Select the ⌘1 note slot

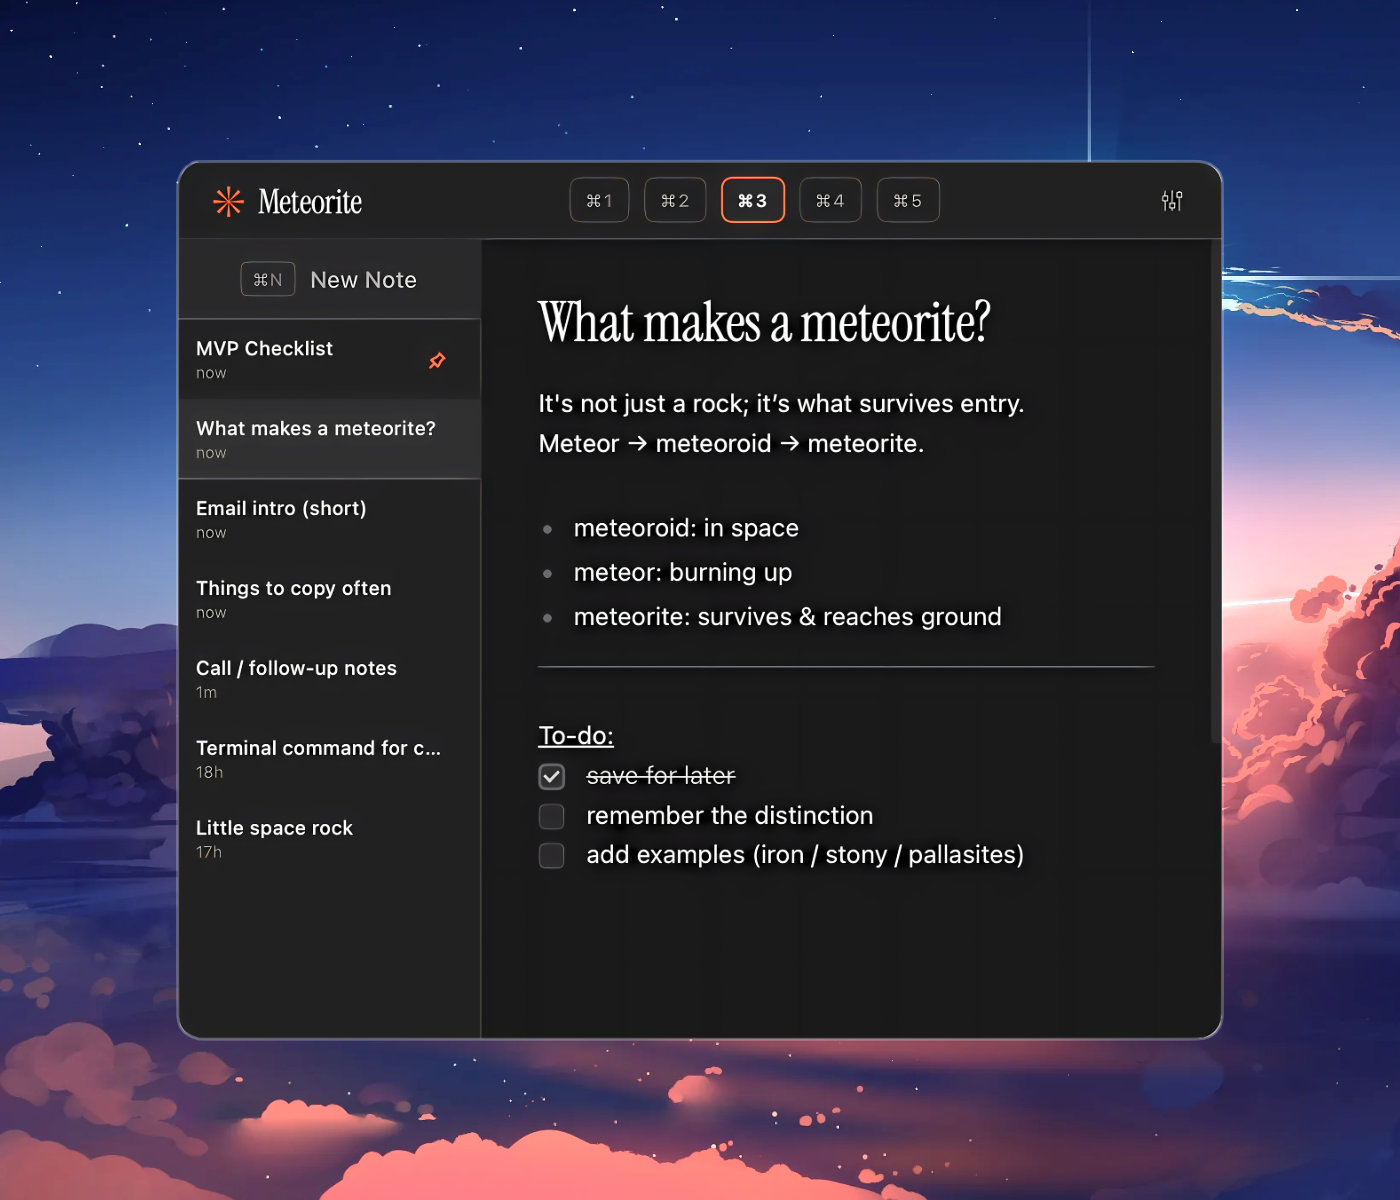click(598, 200)
